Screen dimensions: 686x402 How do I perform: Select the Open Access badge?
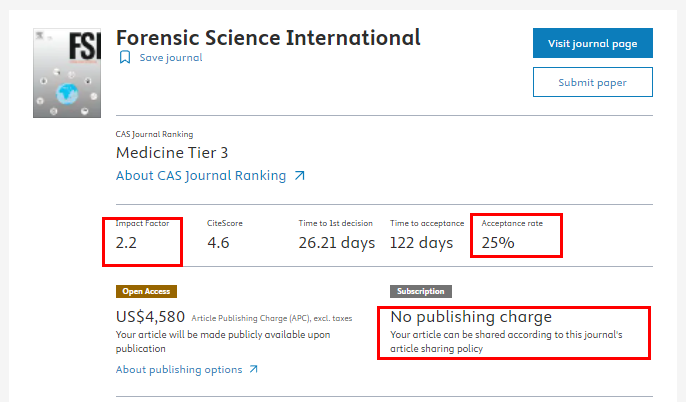point(146,291)
